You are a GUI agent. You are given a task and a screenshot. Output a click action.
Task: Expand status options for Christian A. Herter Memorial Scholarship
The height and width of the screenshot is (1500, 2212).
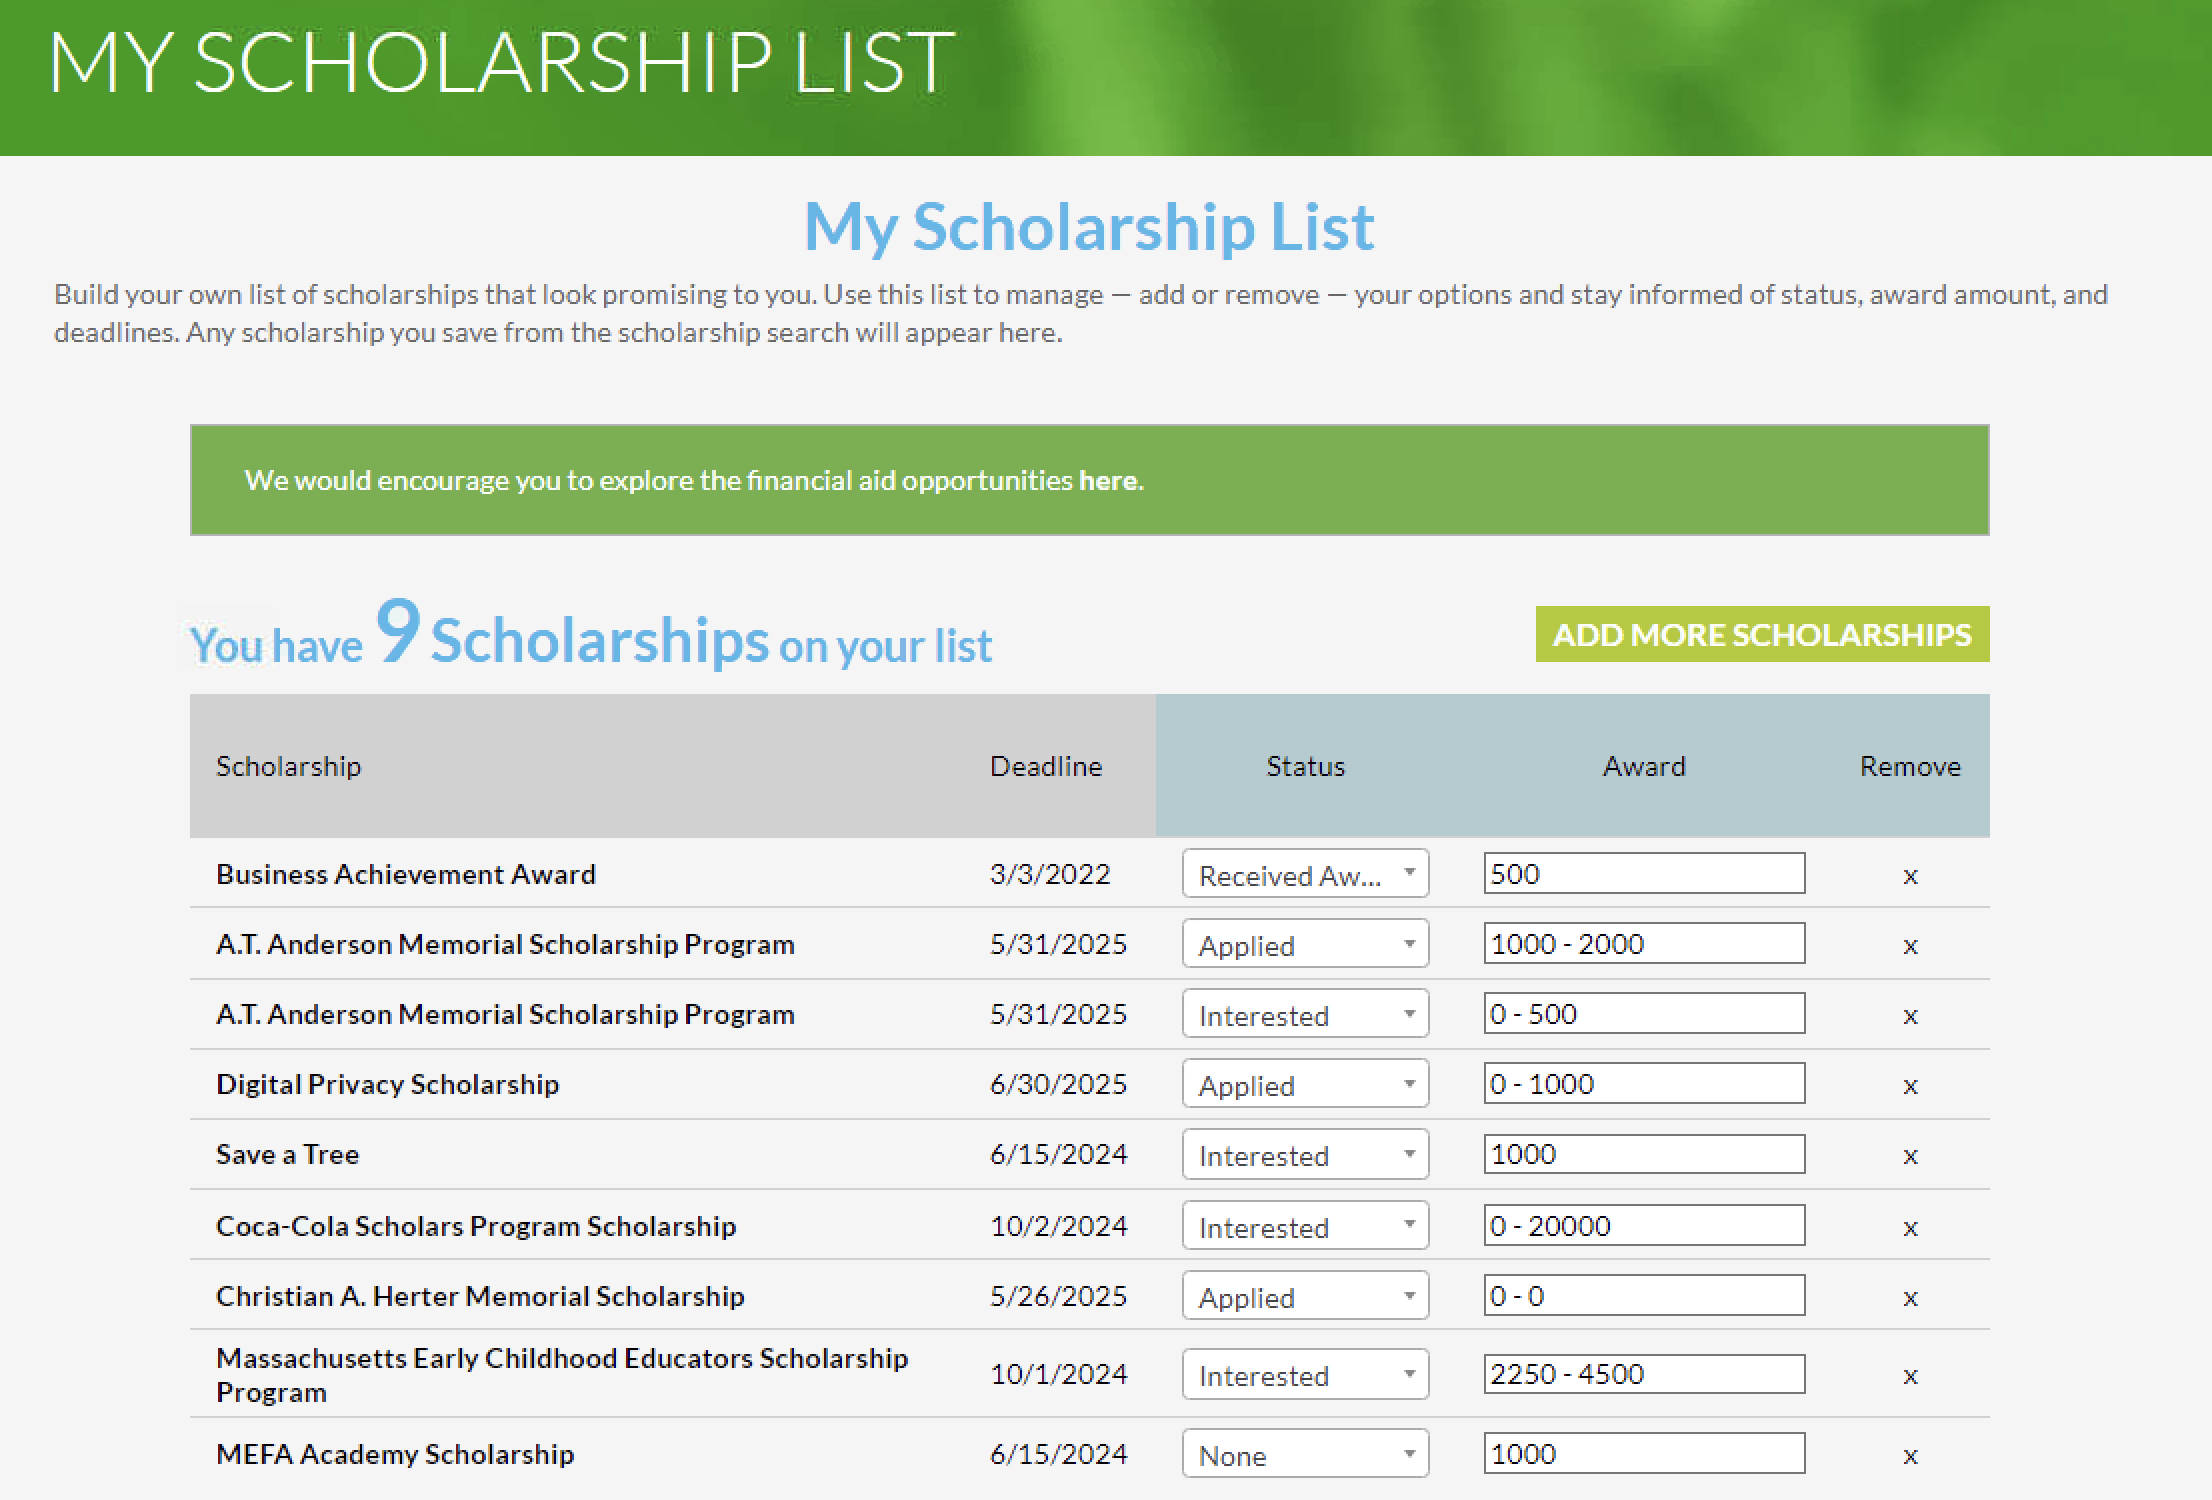[x=1305, y=1295]
